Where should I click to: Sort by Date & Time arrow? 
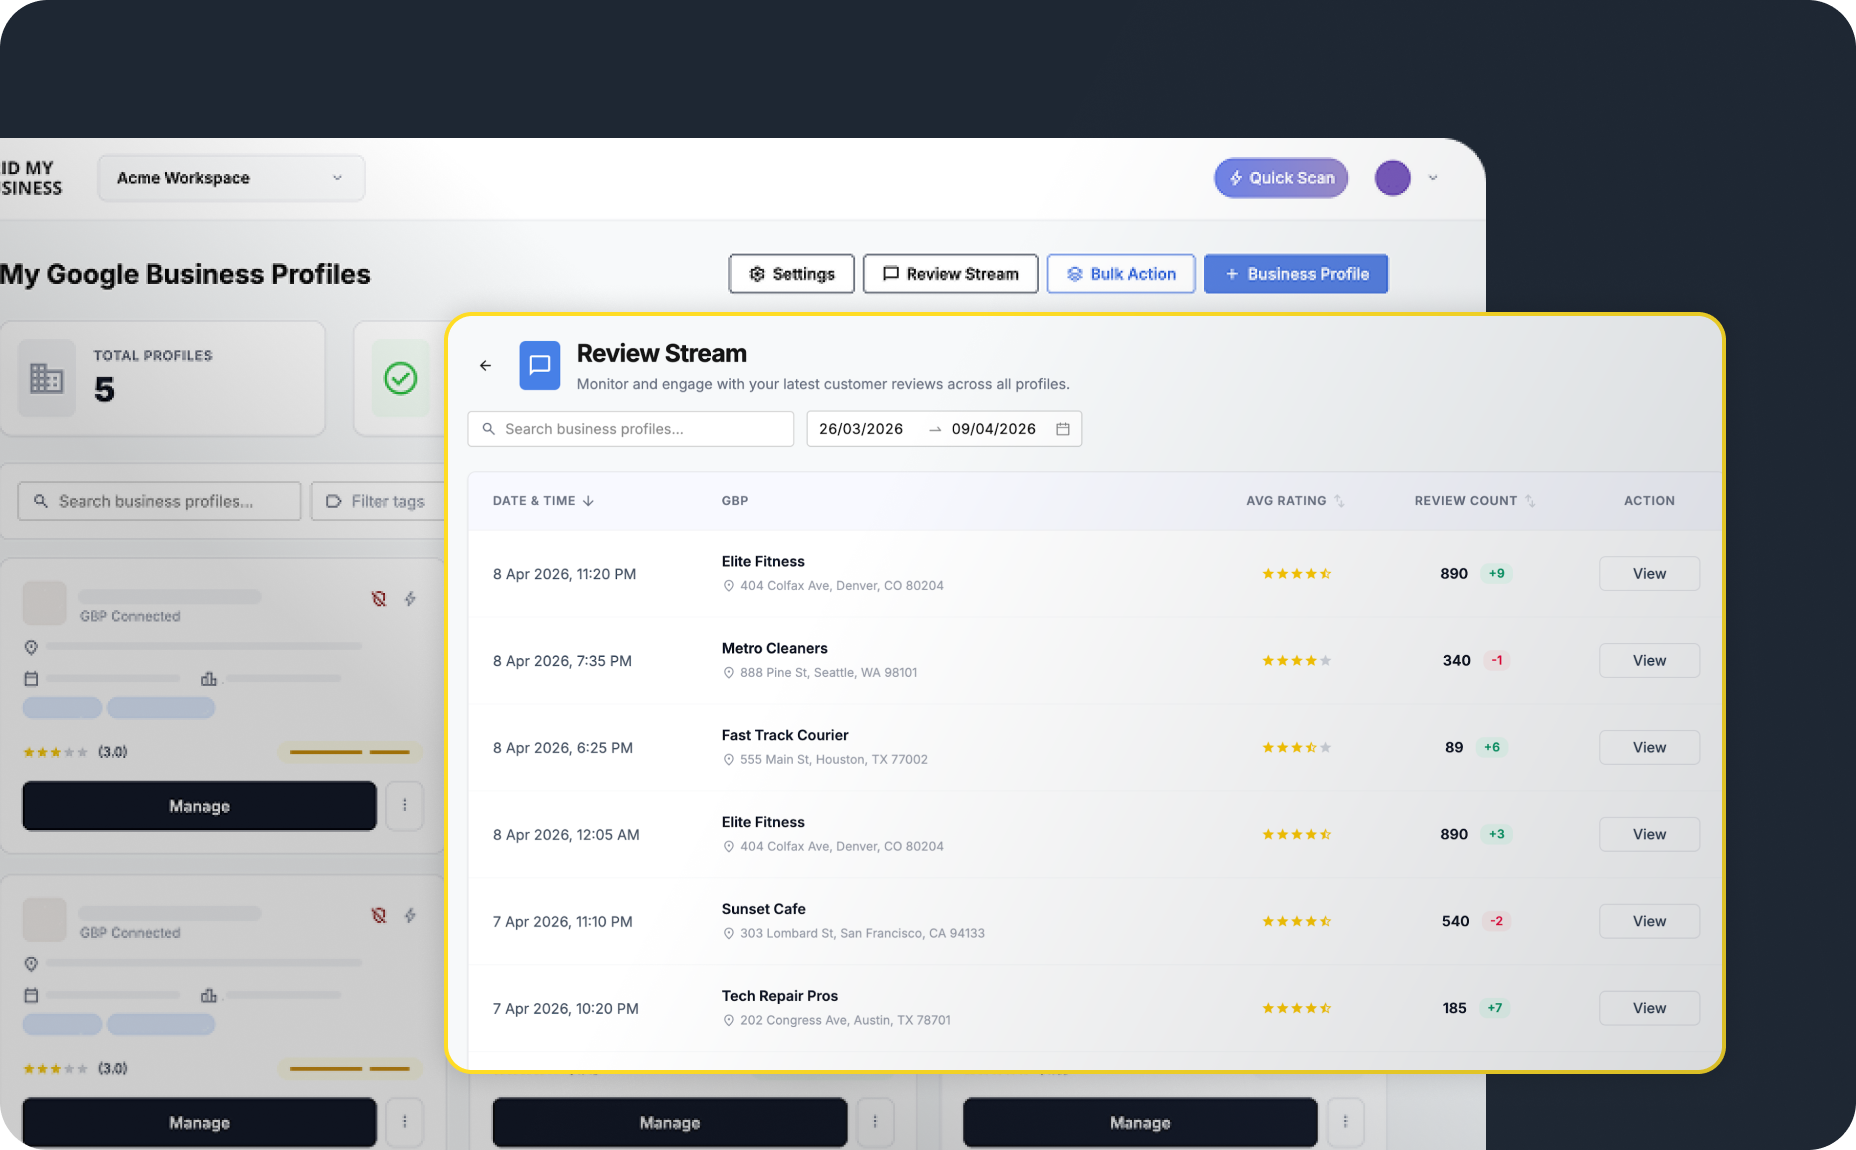coord(588,501)
